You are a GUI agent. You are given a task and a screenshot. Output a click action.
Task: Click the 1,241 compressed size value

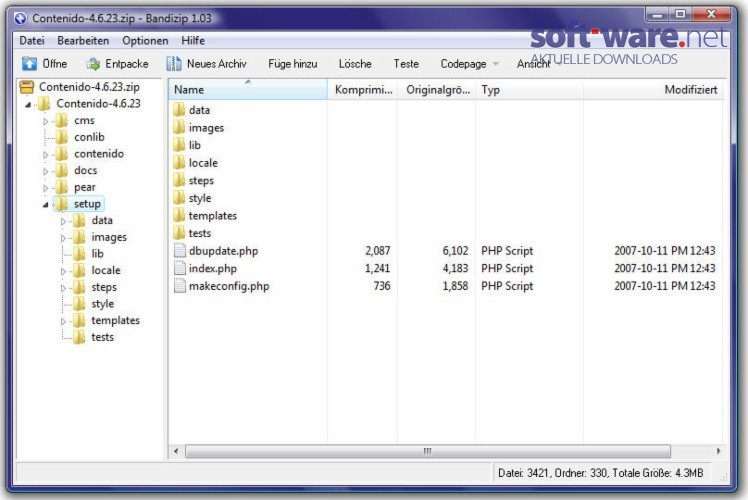pos(377,269)
